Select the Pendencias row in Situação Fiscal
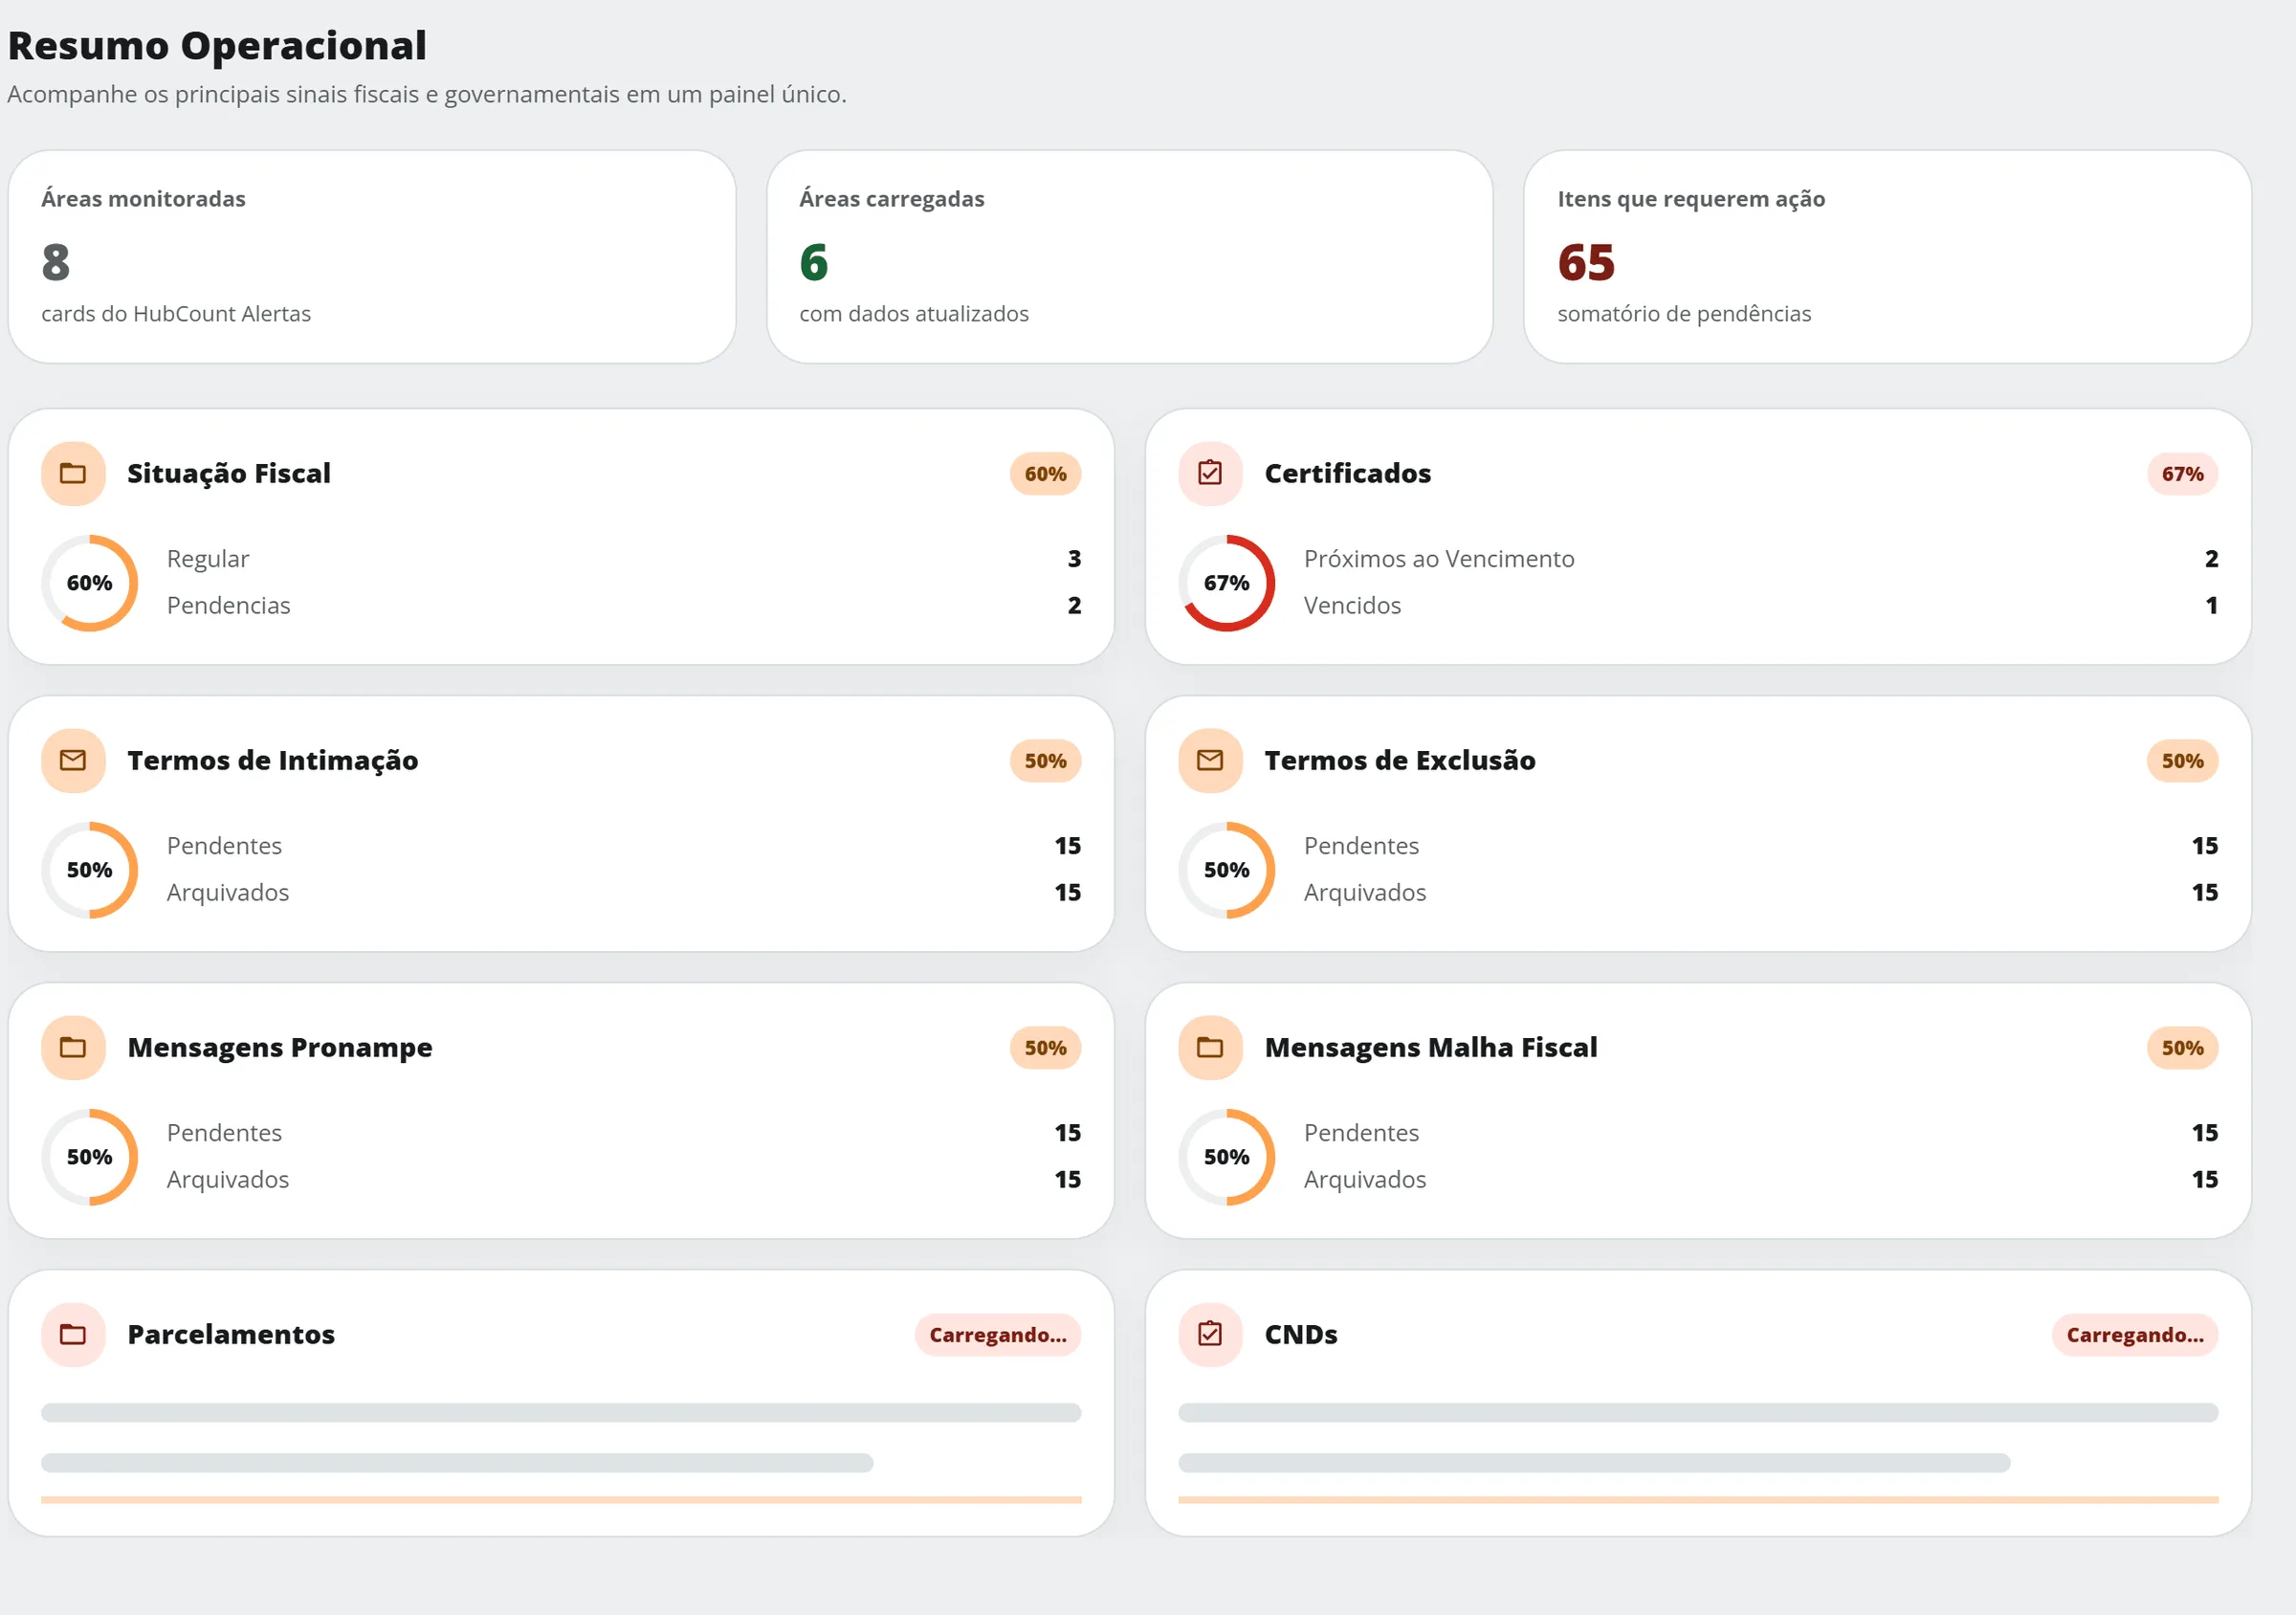This screenshot has width=2296, height=1615. pyautogui.click(x=624, y=606)
